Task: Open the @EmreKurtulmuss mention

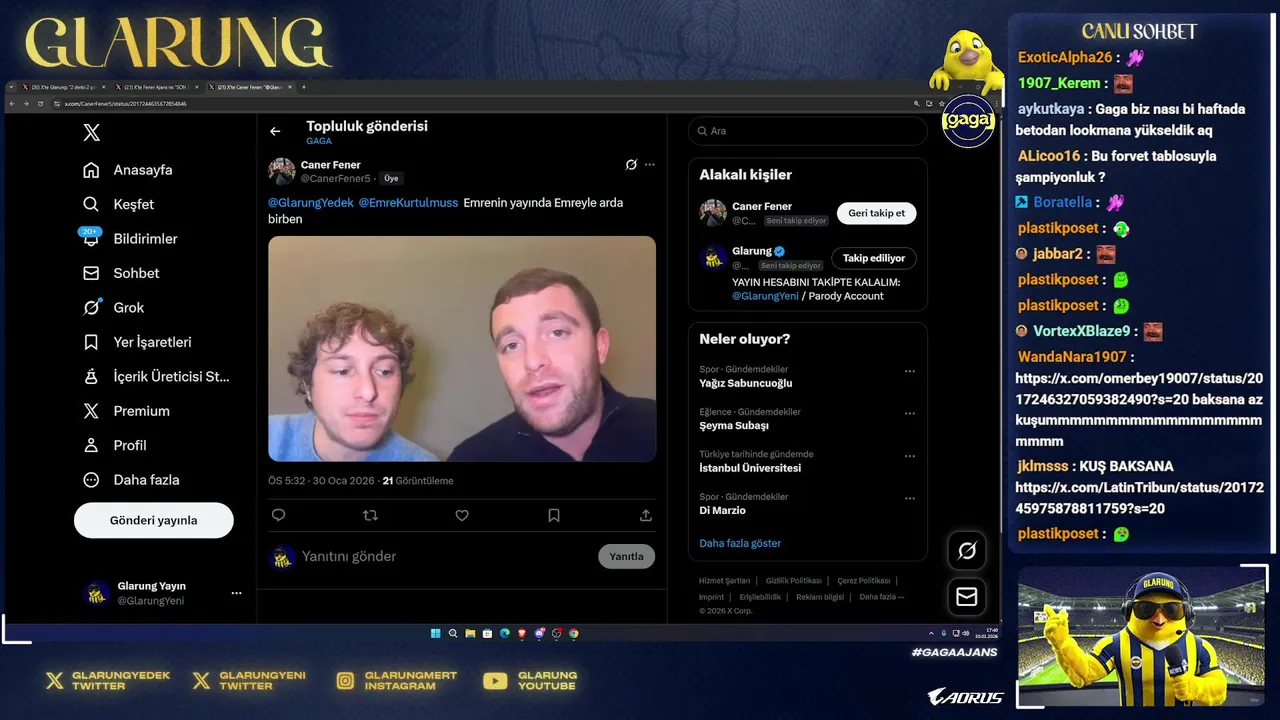Action: click(408, 203)
